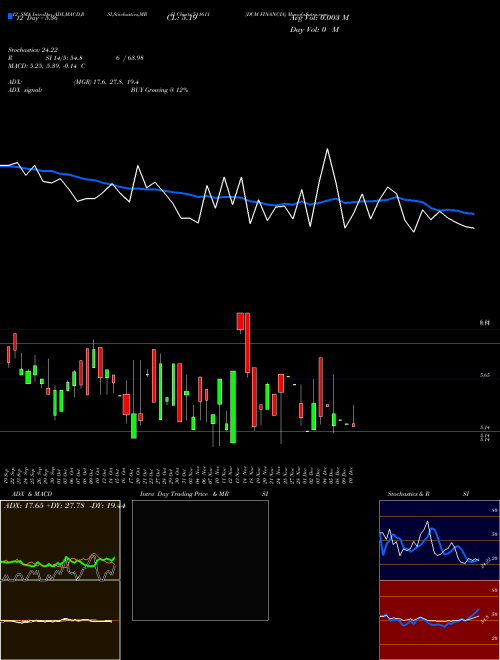Click the last candlestick on the chart
Viewport: 500px width, 660px height.
tap(354, 425)
